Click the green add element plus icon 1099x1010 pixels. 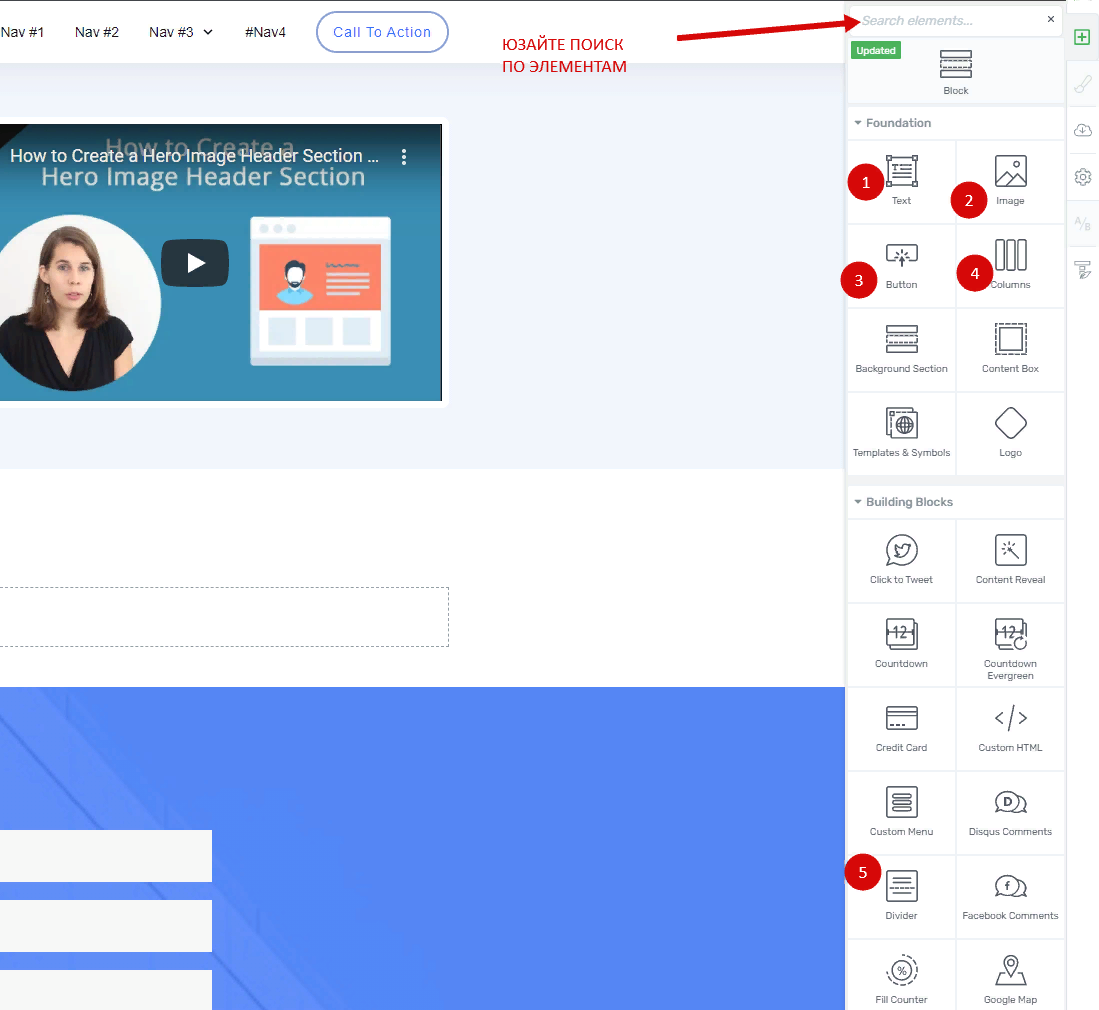pyautogui.click(x=1082, y=37)
